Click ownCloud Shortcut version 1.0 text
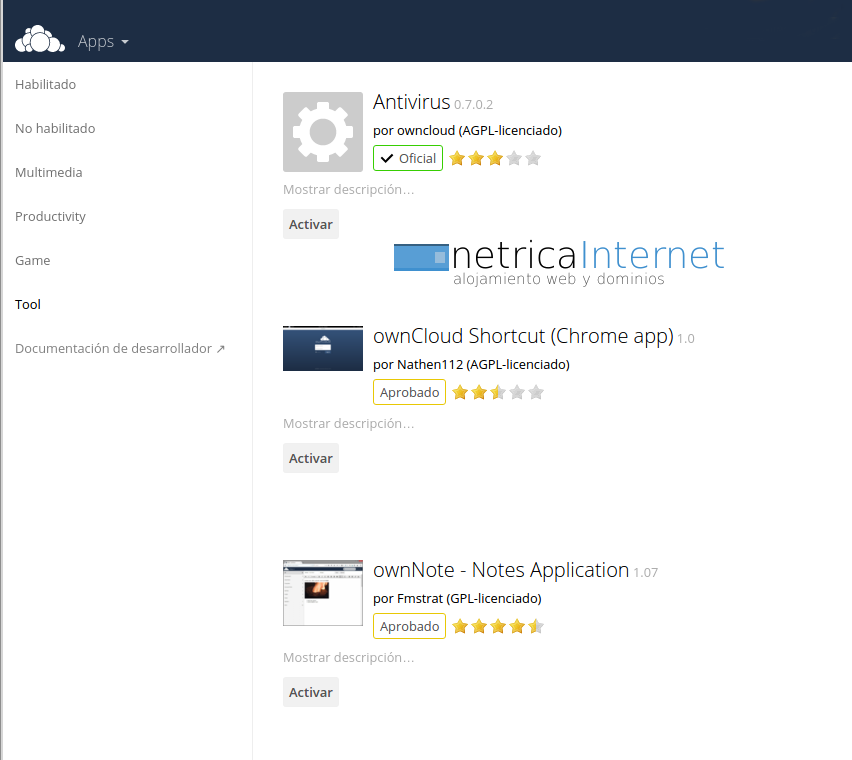Screen dimensions: 852x760 tap(686, 338)
